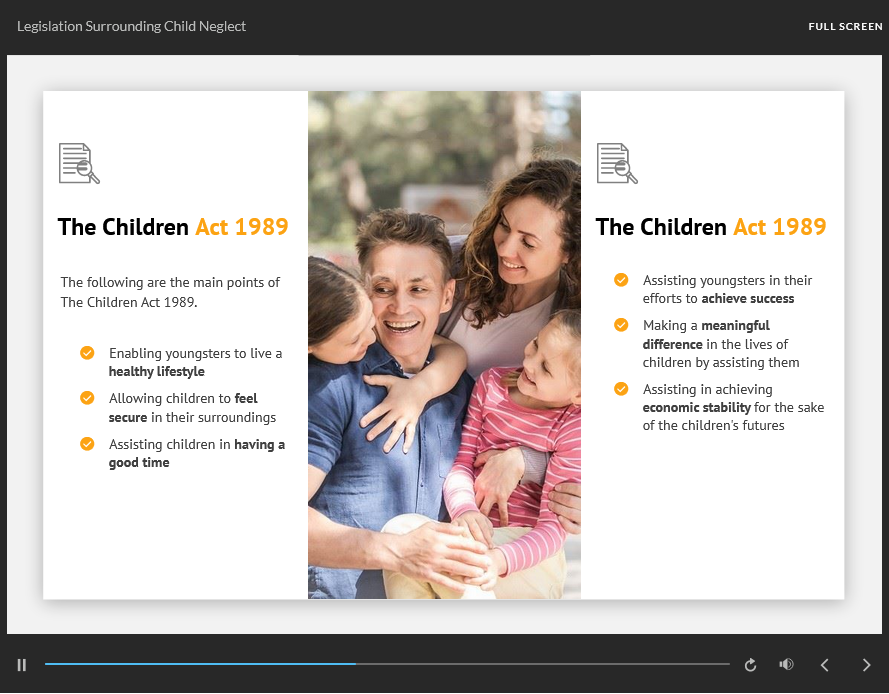Click checkmark beside achieve success
Viewport: 889px width, 694px height.
tap(621, 280)
